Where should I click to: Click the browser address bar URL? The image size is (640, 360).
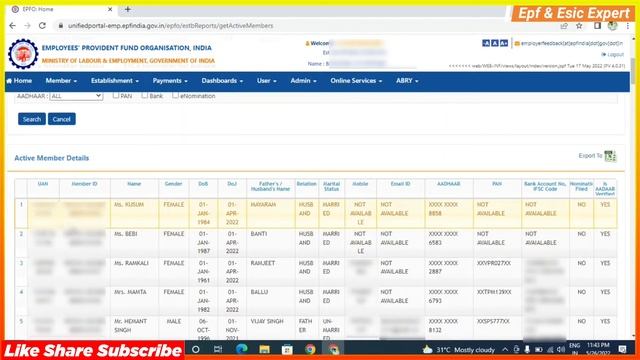(171, 26)
